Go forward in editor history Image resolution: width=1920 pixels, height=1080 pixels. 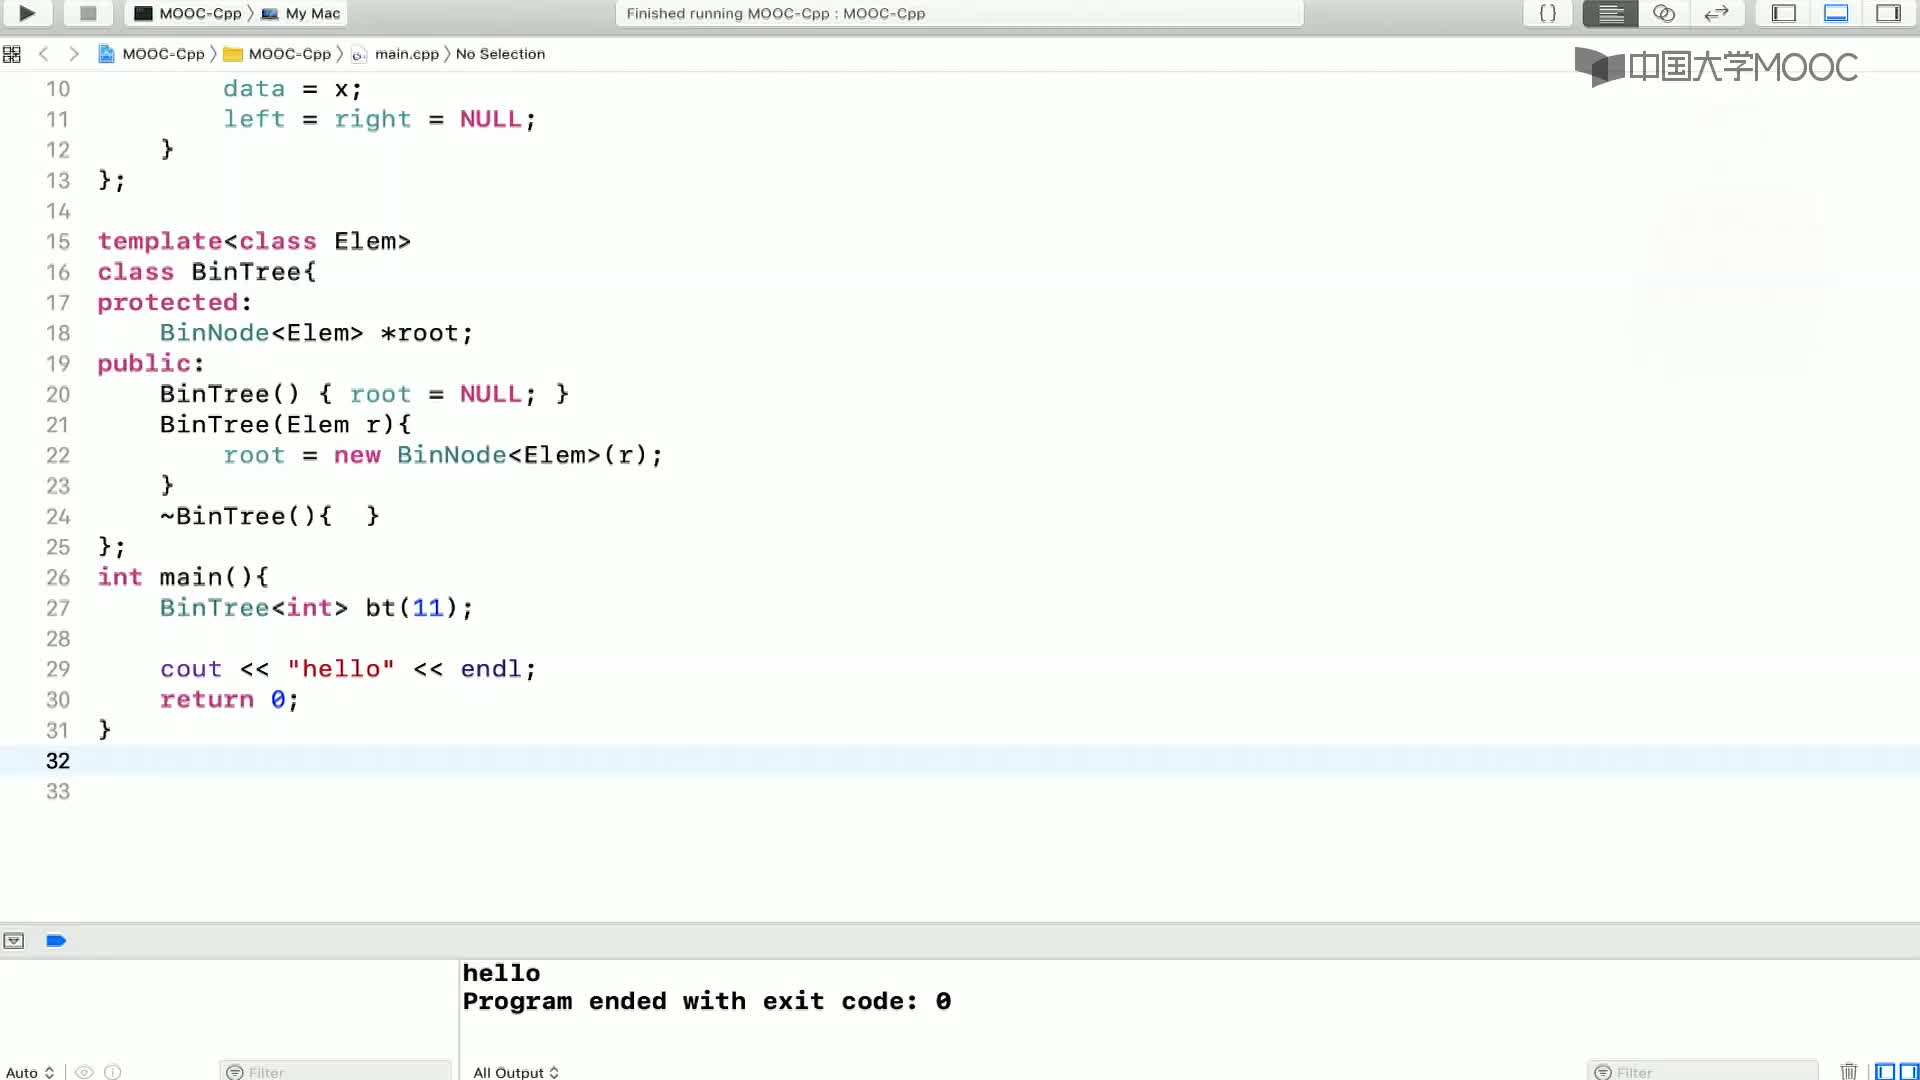point(73,54)
